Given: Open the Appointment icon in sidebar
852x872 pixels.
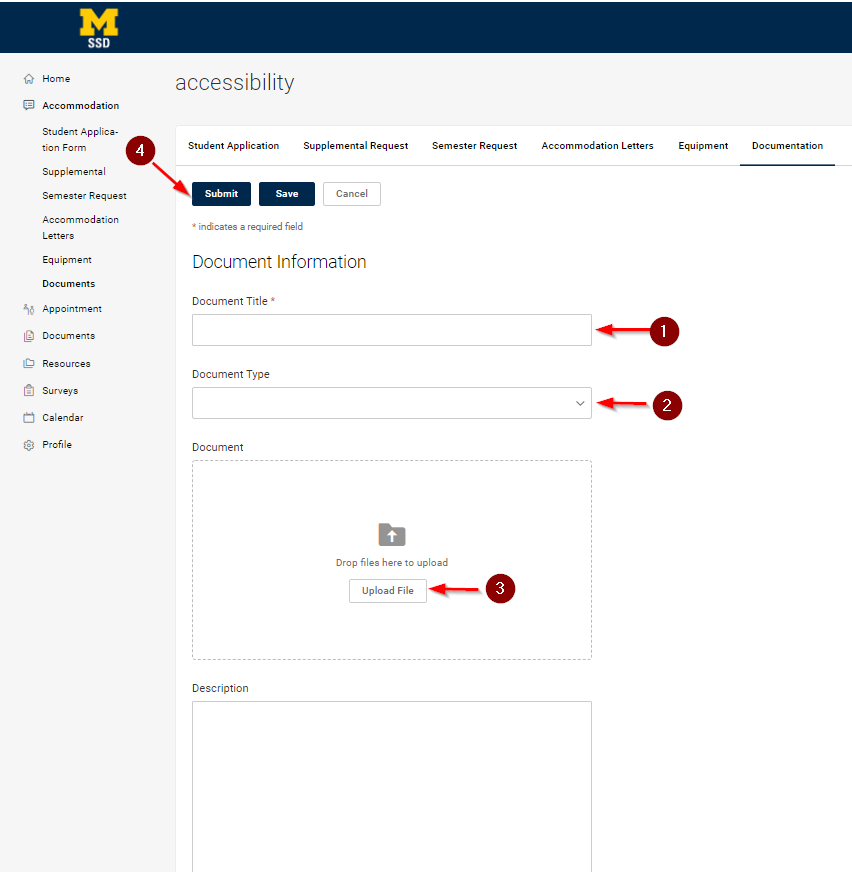Looking at the screenshot, I should pyautogui.click(x=30, y=308).
